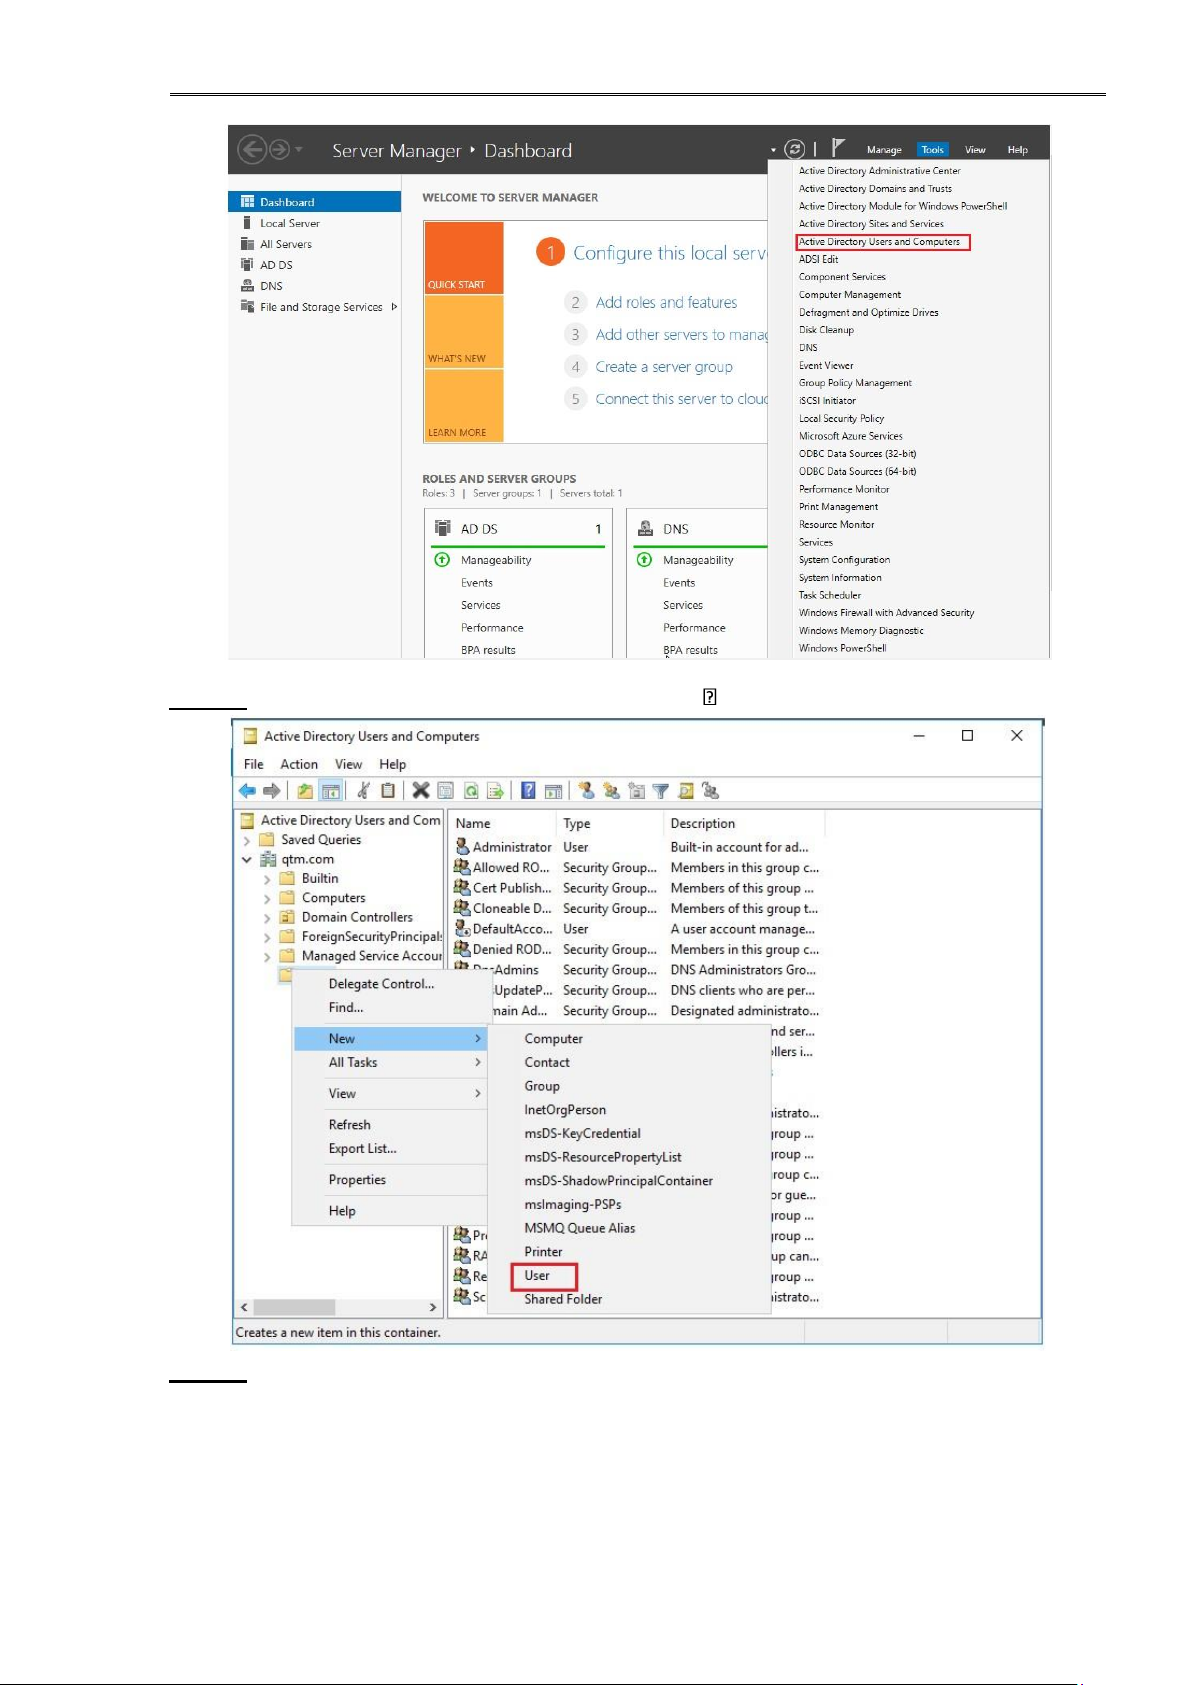Click the WHAT'S NEW tile
Image resolution: width=1192 pixels, height=1685 pixels.
click(x=464, y=332)
